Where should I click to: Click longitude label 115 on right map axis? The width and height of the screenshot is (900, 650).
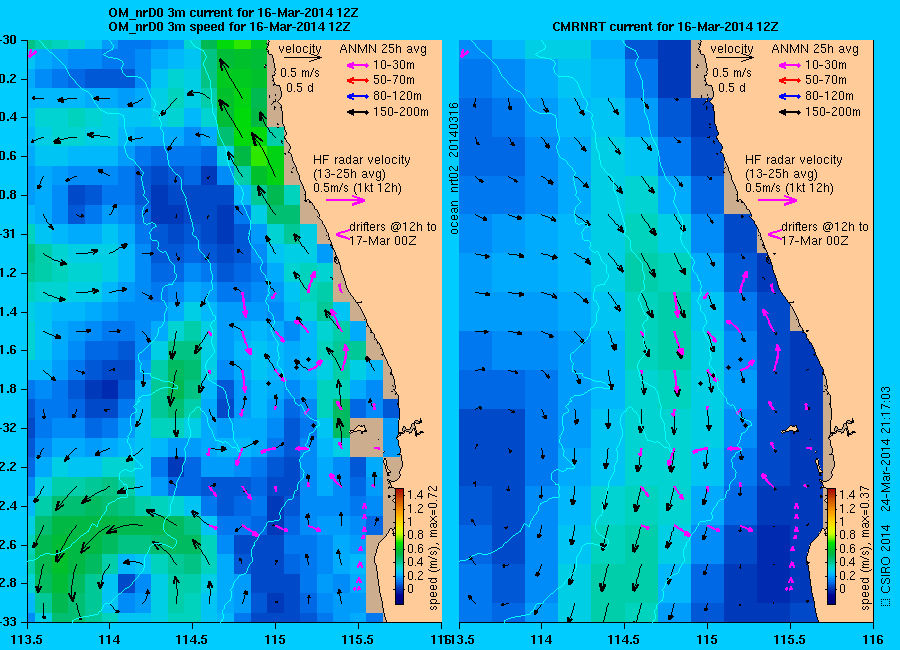point(707,639)
